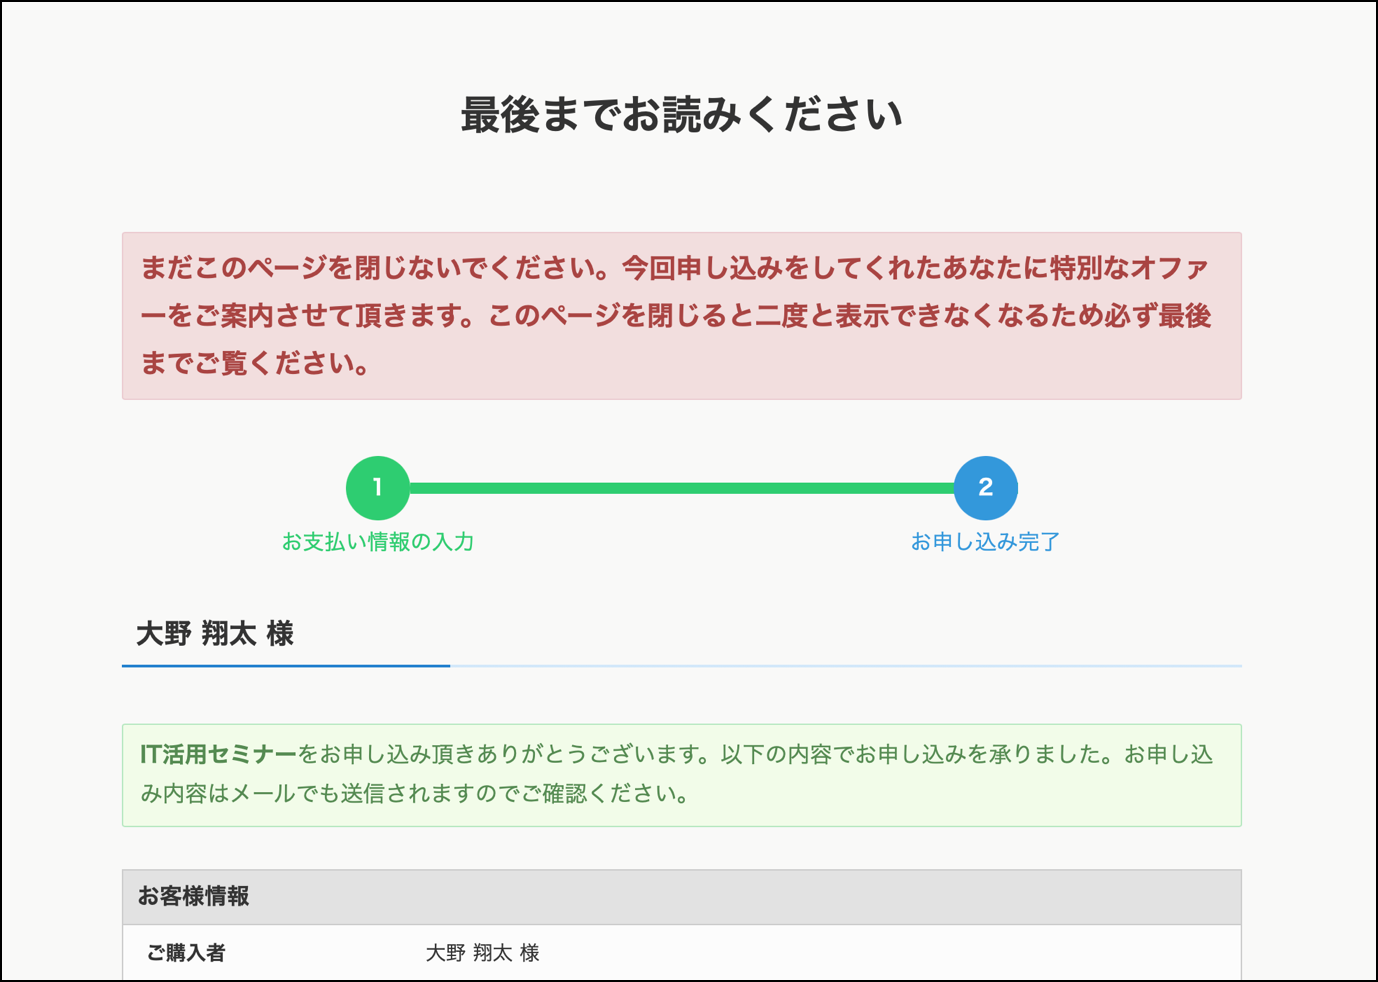Click the 最後までお読みください page heading
This screenshot has width=1378, height=982.
pos(681,115)
